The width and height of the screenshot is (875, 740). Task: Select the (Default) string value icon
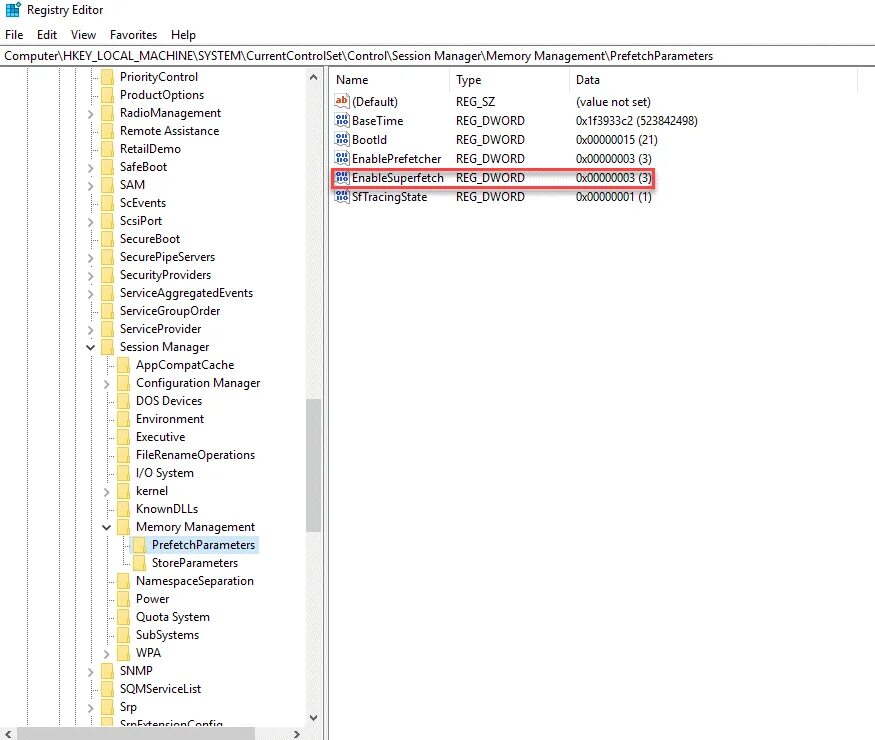point(342,101)
